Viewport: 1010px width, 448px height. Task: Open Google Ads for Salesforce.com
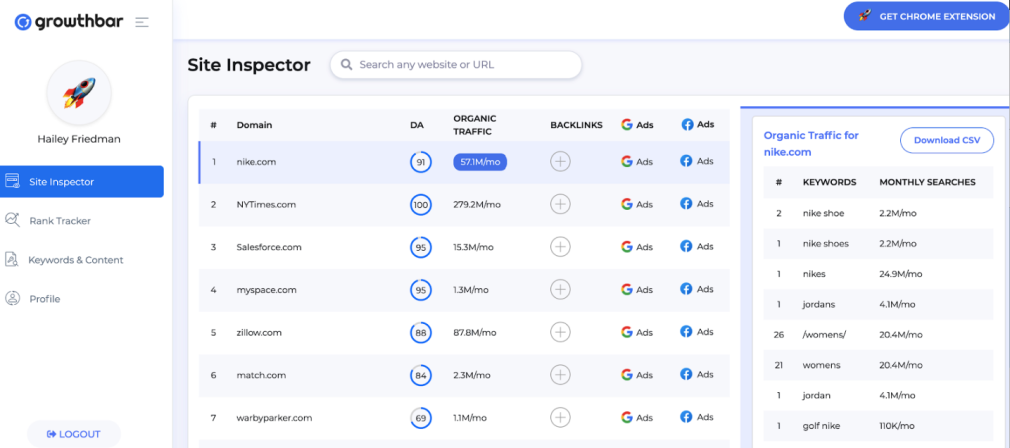pyautogui.click(x=637, y=247)
